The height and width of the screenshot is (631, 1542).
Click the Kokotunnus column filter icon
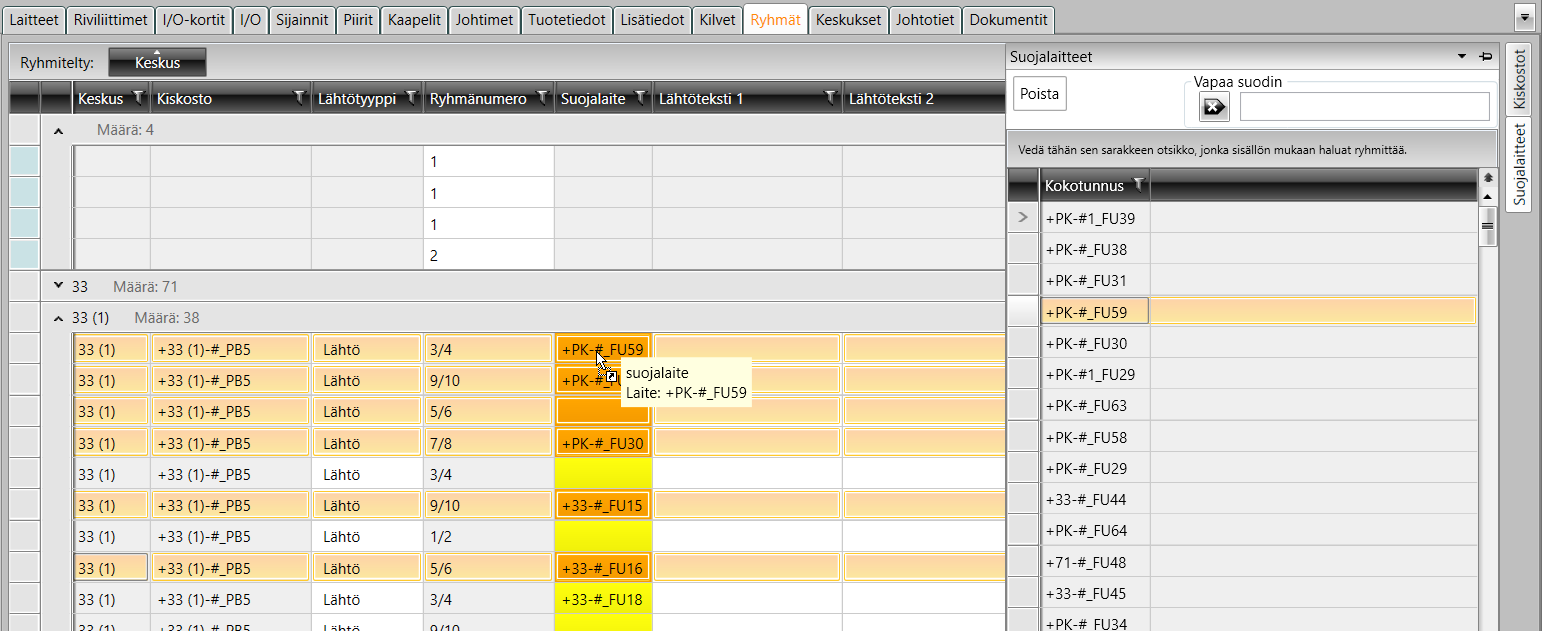pos(1137,185)
